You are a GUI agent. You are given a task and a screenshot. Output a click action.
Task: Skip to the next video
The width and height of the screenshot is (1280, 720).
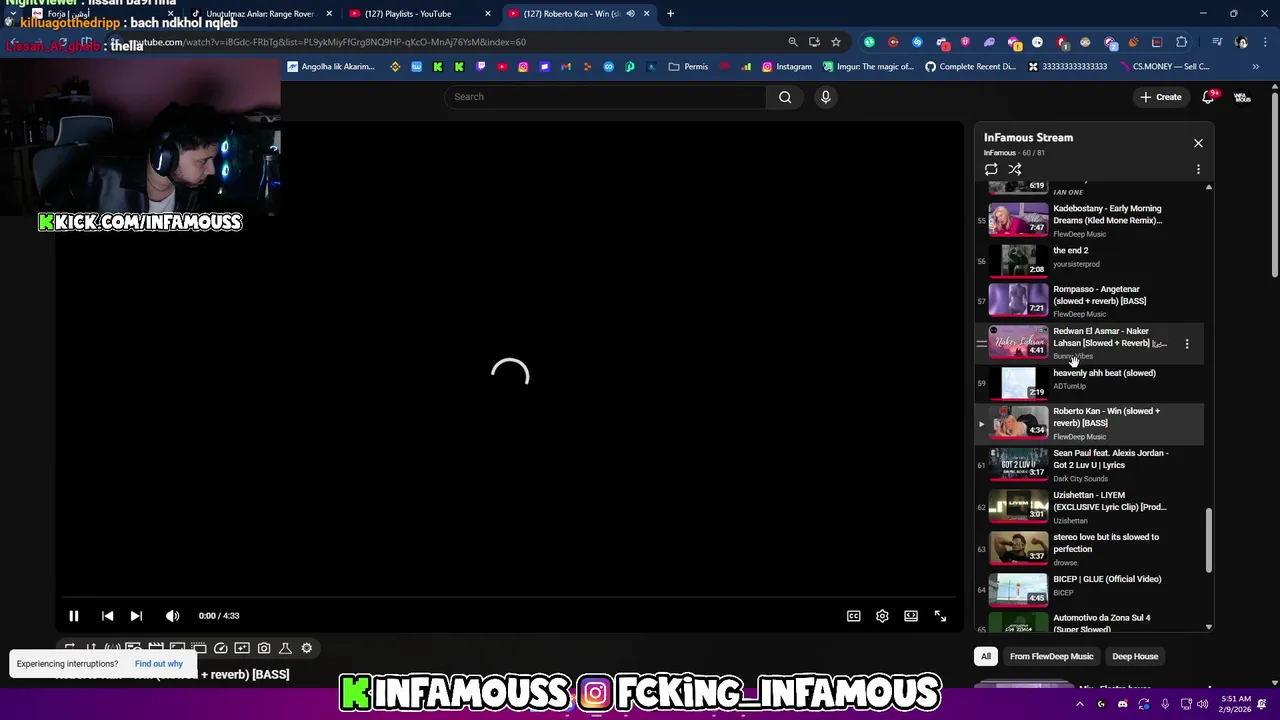pos(136,616)
